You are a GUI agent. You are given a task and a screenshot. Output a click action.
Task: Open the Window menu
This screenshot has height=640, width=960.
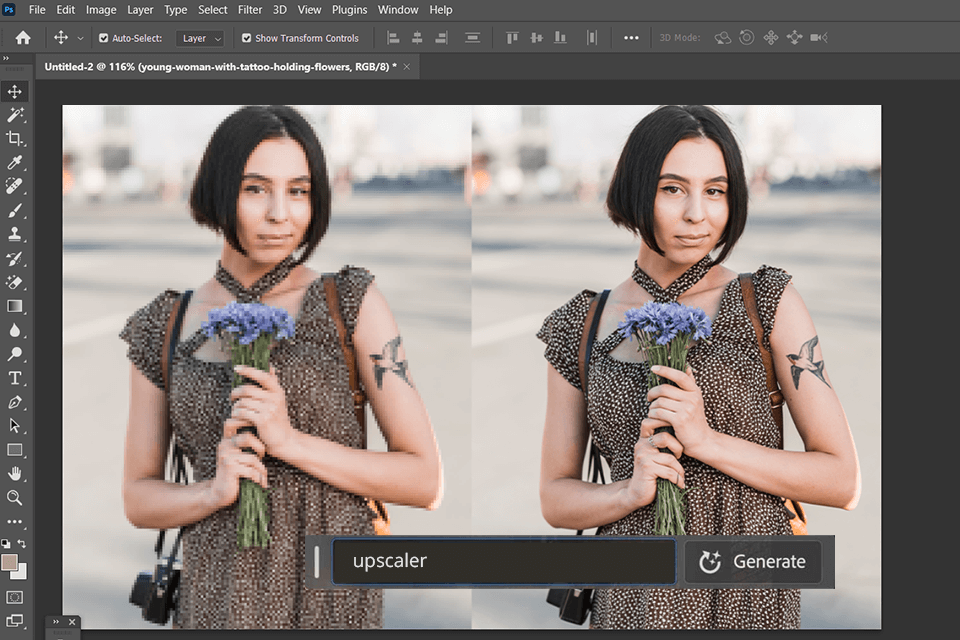coord(398,10)
